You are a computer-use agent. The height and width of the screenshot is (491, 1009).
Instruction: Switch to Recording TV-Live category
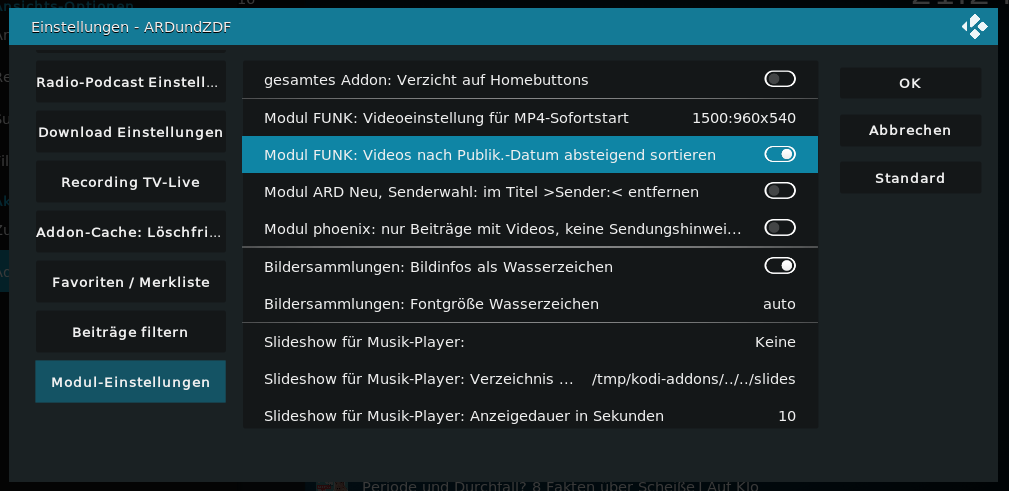coord(131,182)
